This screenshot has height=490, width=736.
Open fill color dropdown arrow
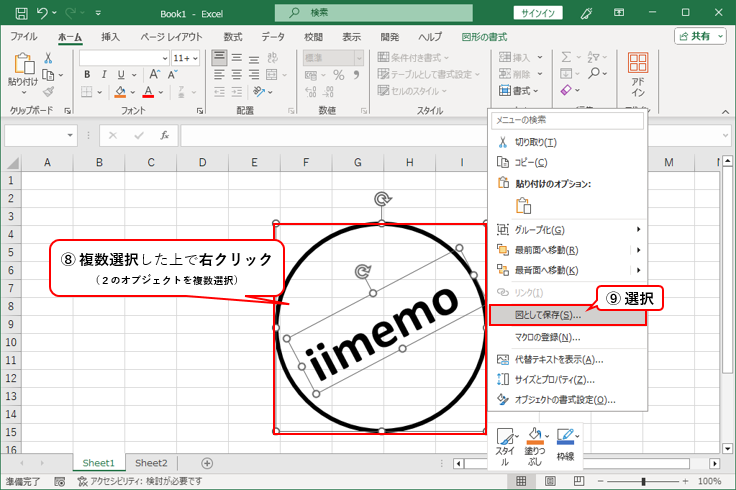pyautogui.click(x=133, y=92)
